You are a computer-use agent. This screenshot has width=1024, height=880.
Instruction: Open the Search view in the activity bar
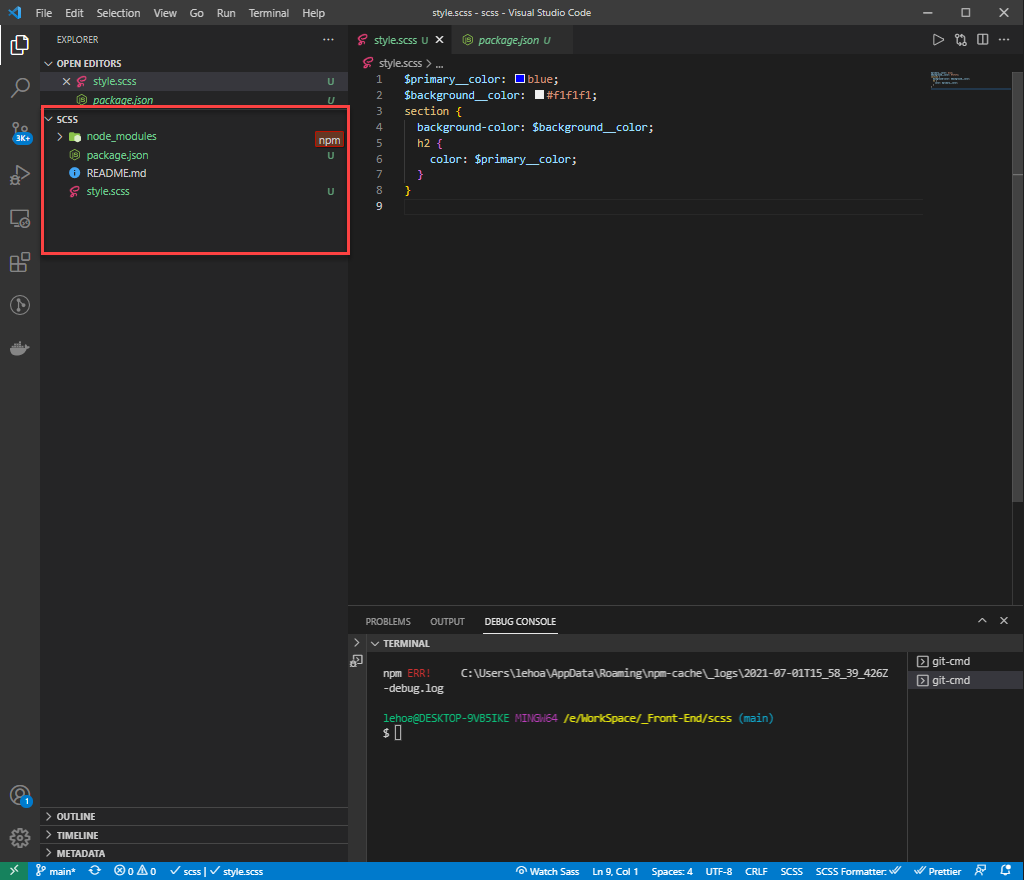(20, 87)
